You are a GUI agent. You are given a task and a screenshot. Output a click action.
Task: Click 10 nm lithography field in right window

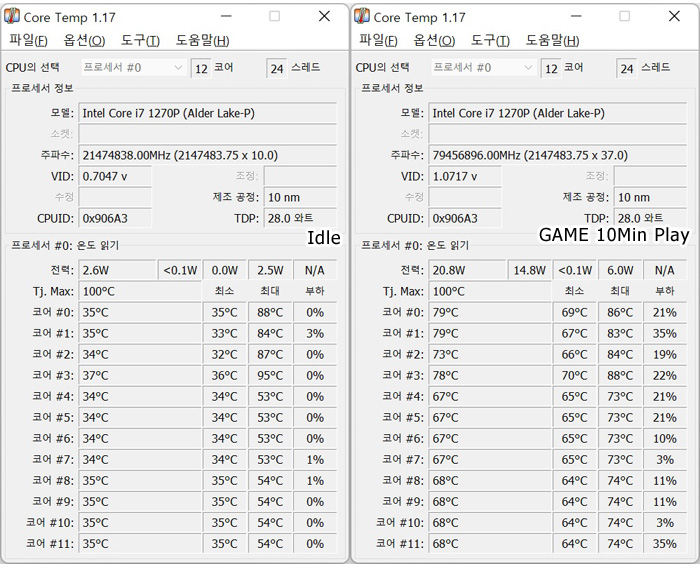[x=650, y=197]
